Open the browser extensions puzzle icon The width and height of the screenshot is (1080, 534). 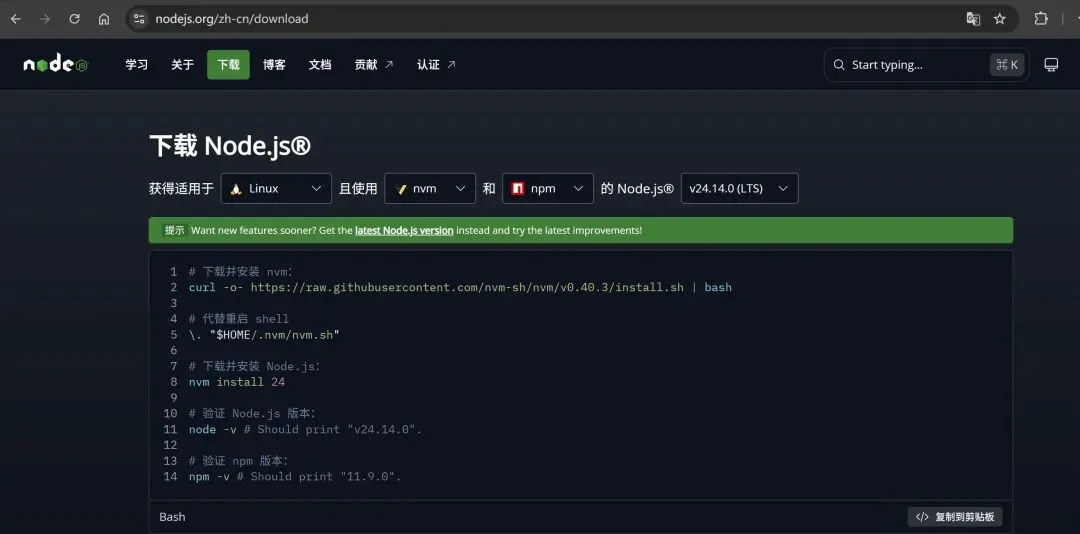coord(1041,19)
